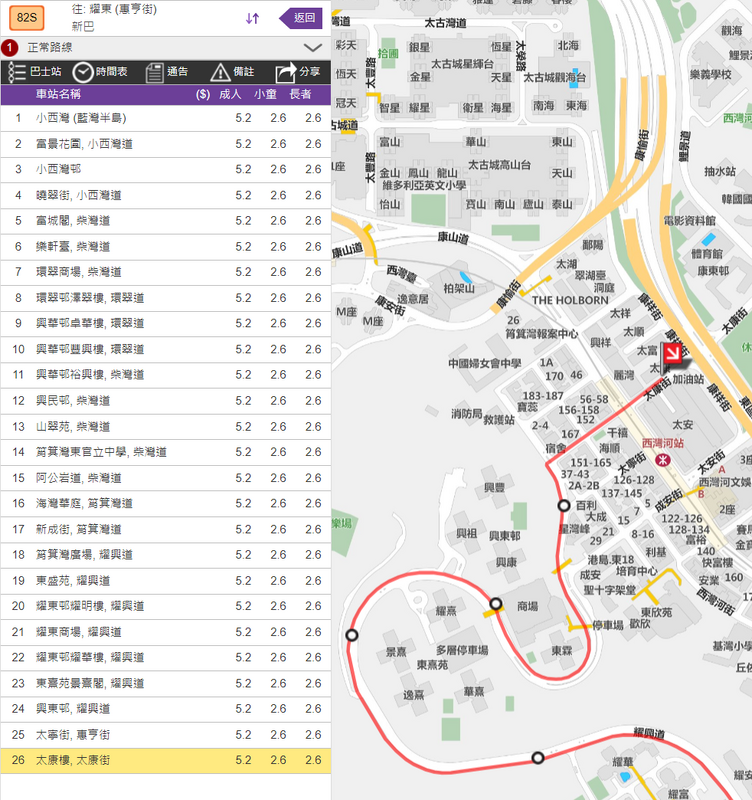This screenshot has height=800, width=752.
Task: Select stop 10 興華邨豐興樓, 環翠道
Action: pos(166,349)
